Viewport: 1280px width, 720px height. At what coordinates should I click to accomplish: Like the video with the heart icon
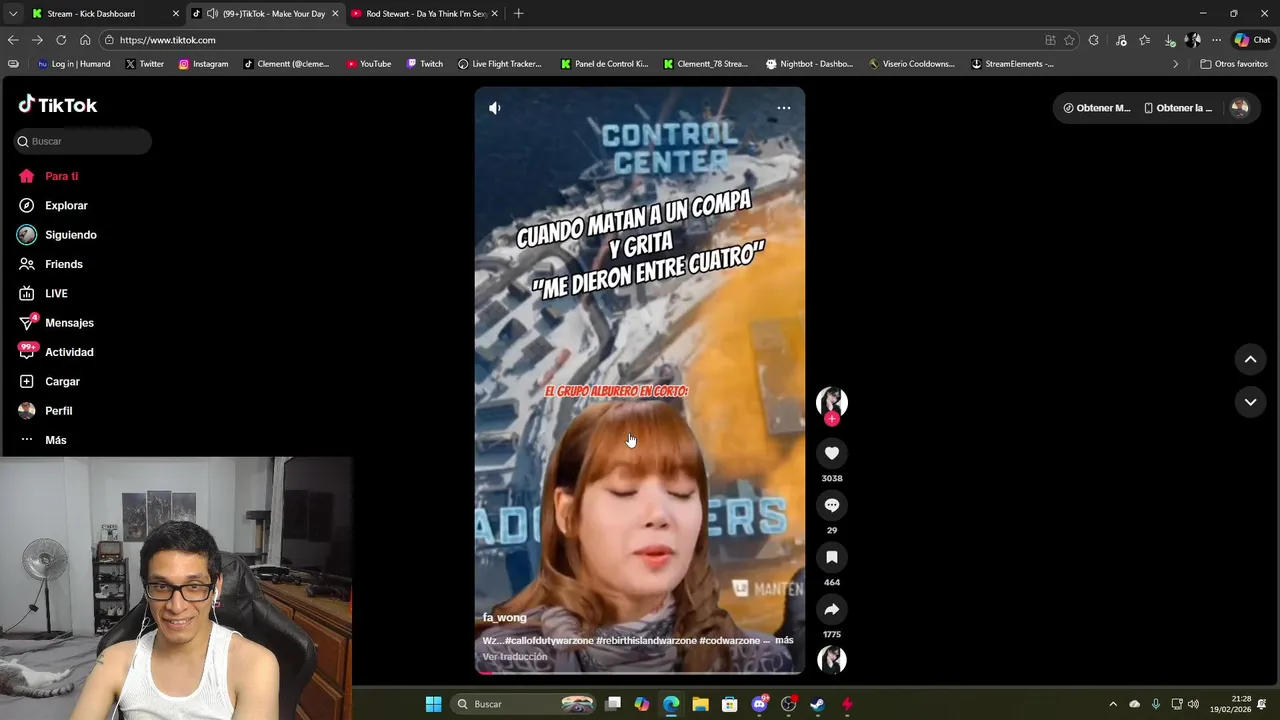click(x=832, y=453)
